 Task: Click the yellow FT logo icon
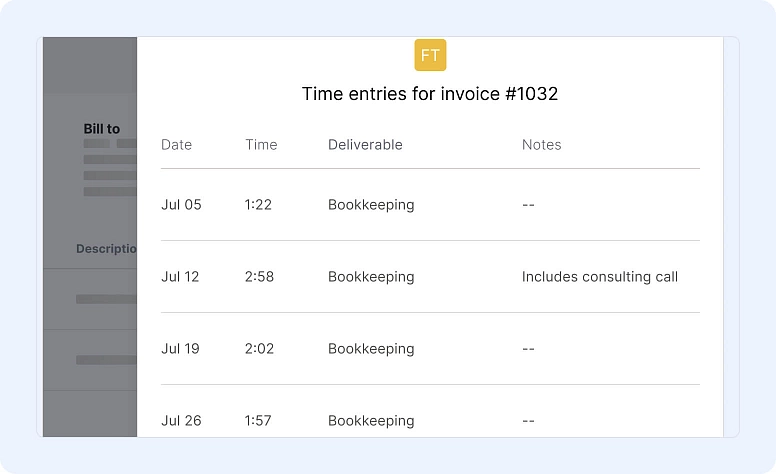click(430, 55)
